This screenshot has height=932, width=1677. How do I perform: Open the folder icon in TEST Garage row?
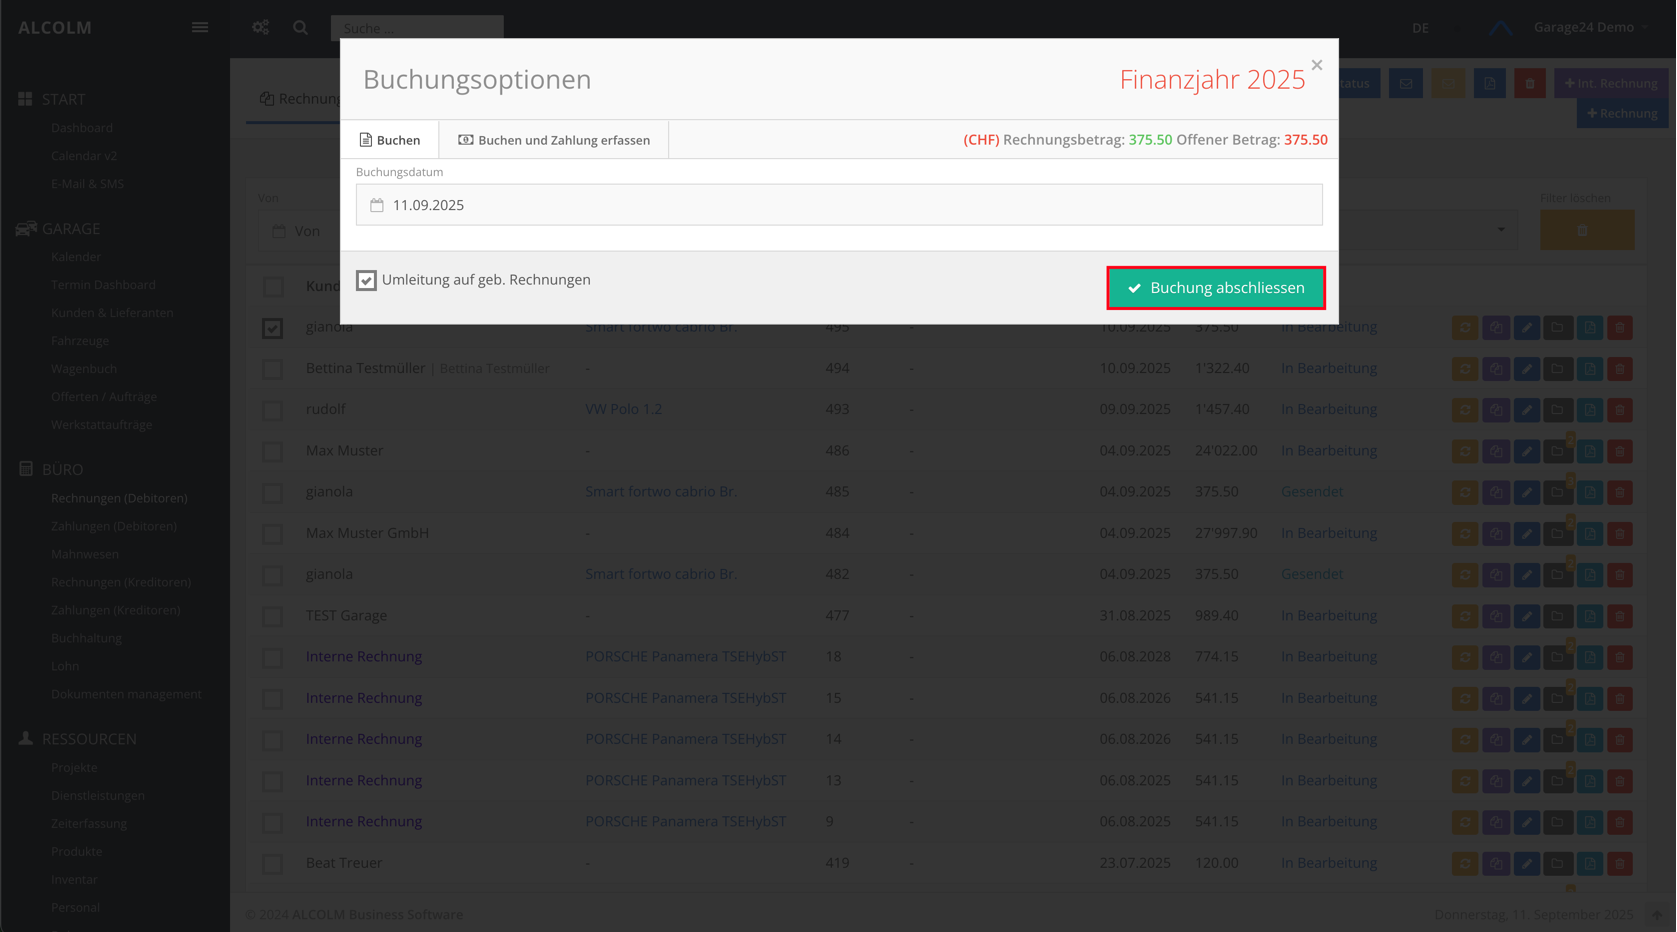point(1557,616)
